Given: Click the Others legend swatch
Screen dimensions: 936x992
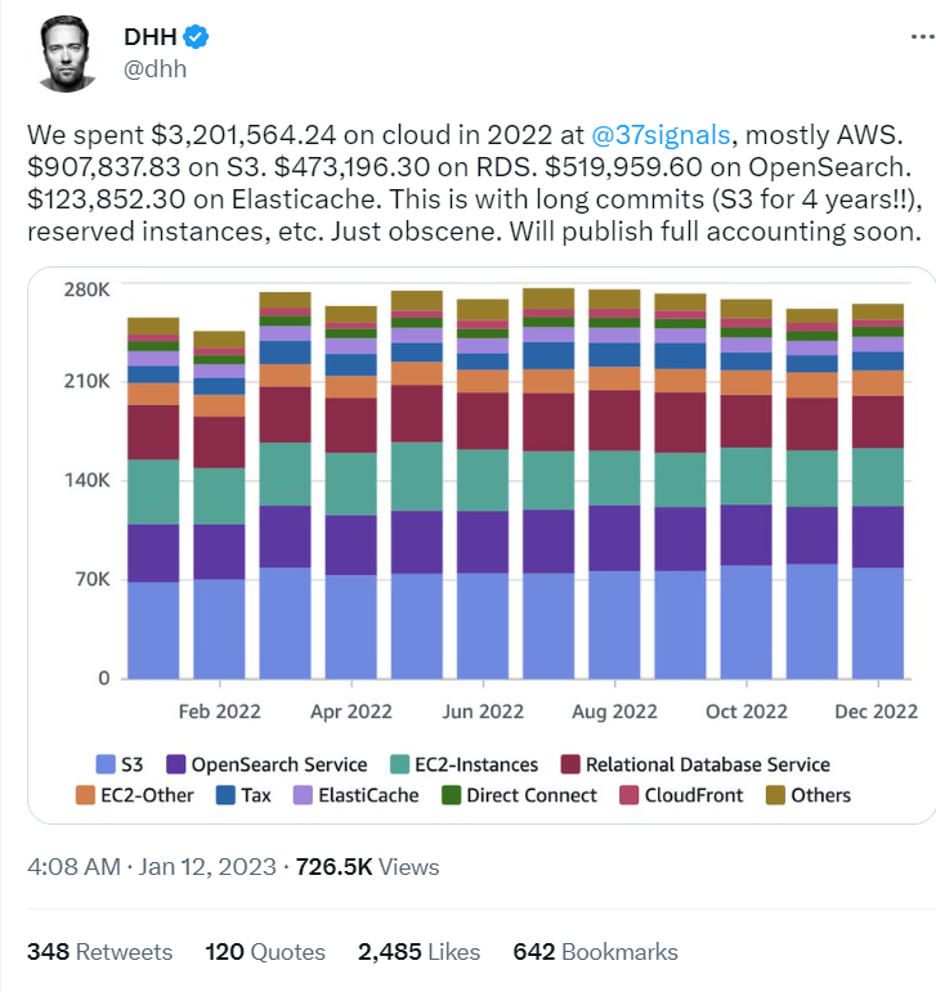Looking at the screenshot, I should pos(774,796).
